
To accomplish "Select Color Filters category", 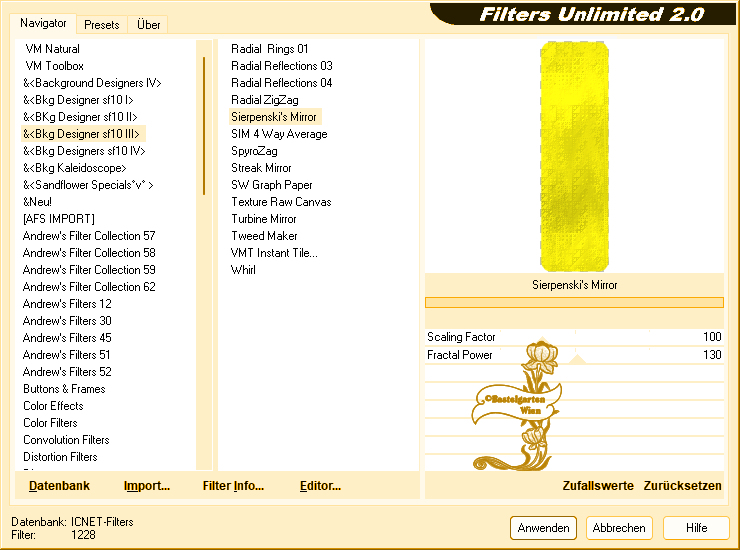I will (x=50, y=423).
